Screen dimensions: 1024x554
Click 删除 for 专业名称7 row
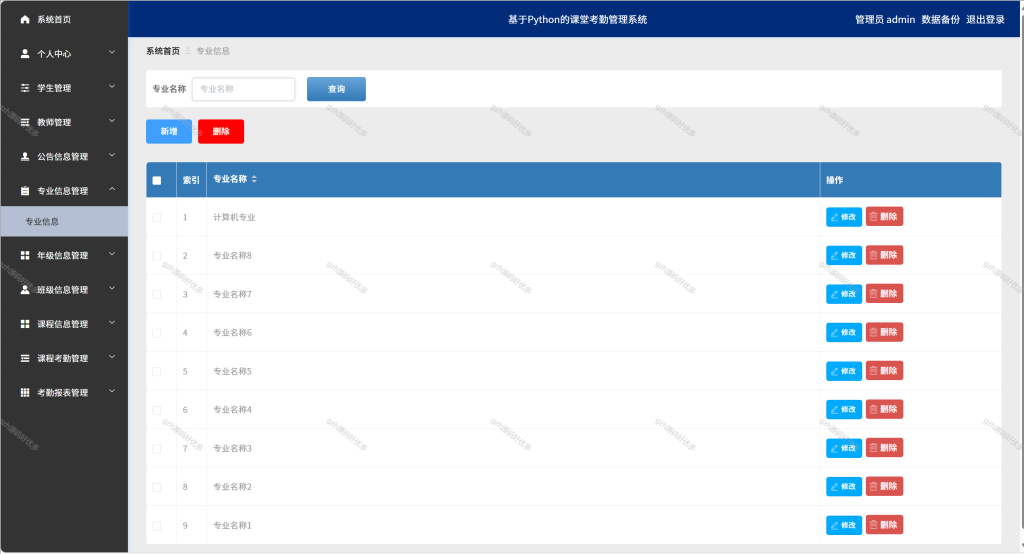point(884,293)
